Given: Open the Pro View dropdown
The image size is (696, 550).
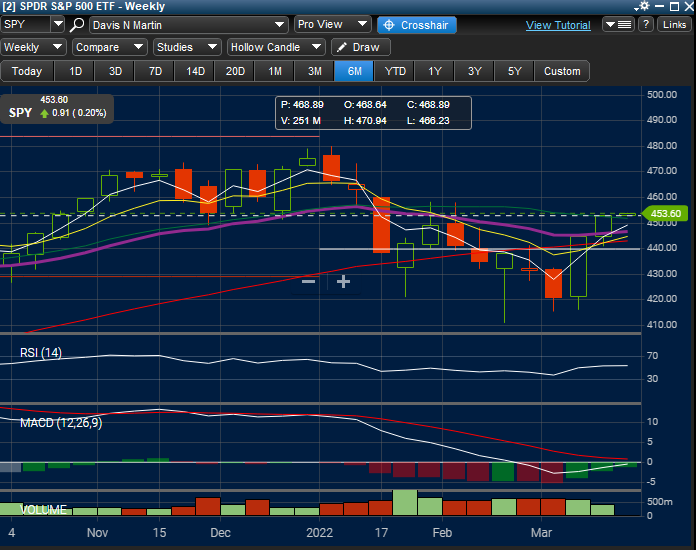Looking at the screenshot, I should pyautogui.click(x=332, y=24).
